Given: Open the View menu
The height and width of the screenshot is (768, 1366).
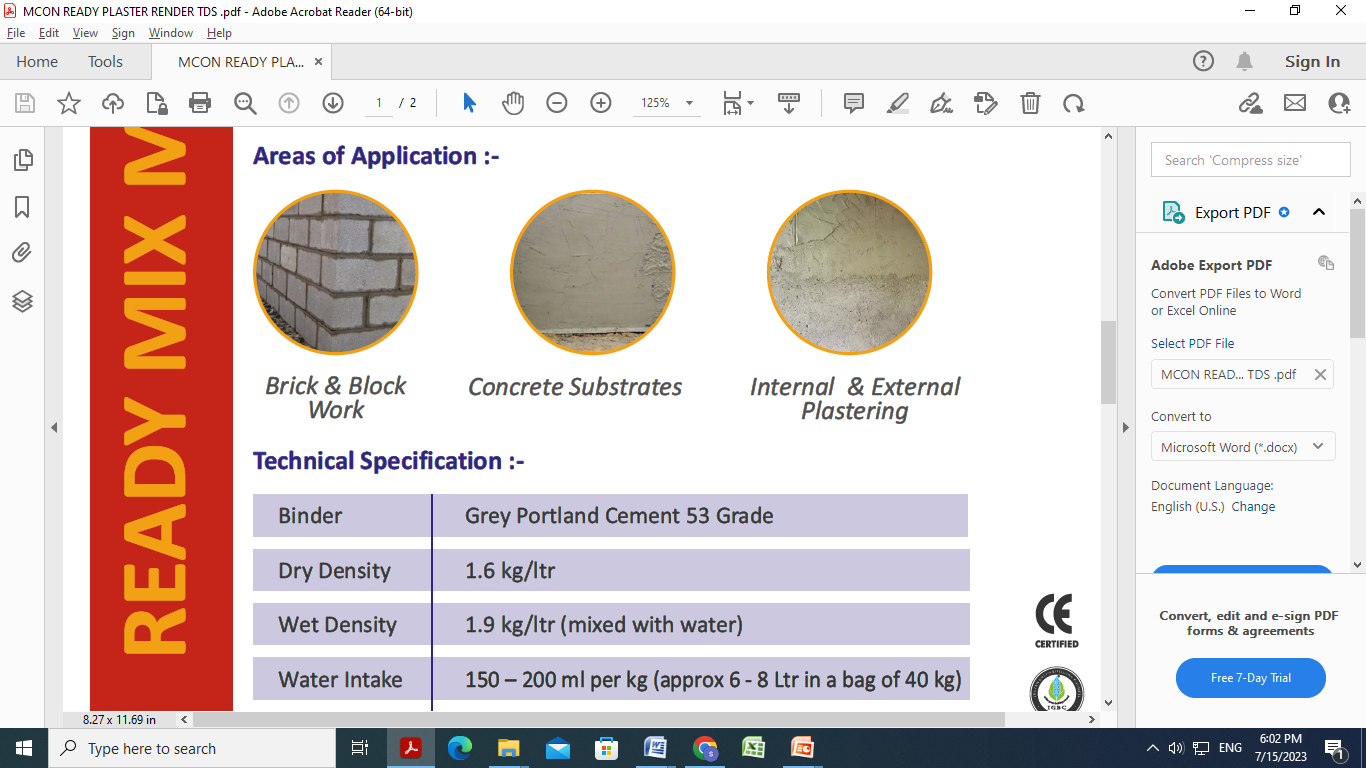Looking at the screenshot, I should (85, 33).
